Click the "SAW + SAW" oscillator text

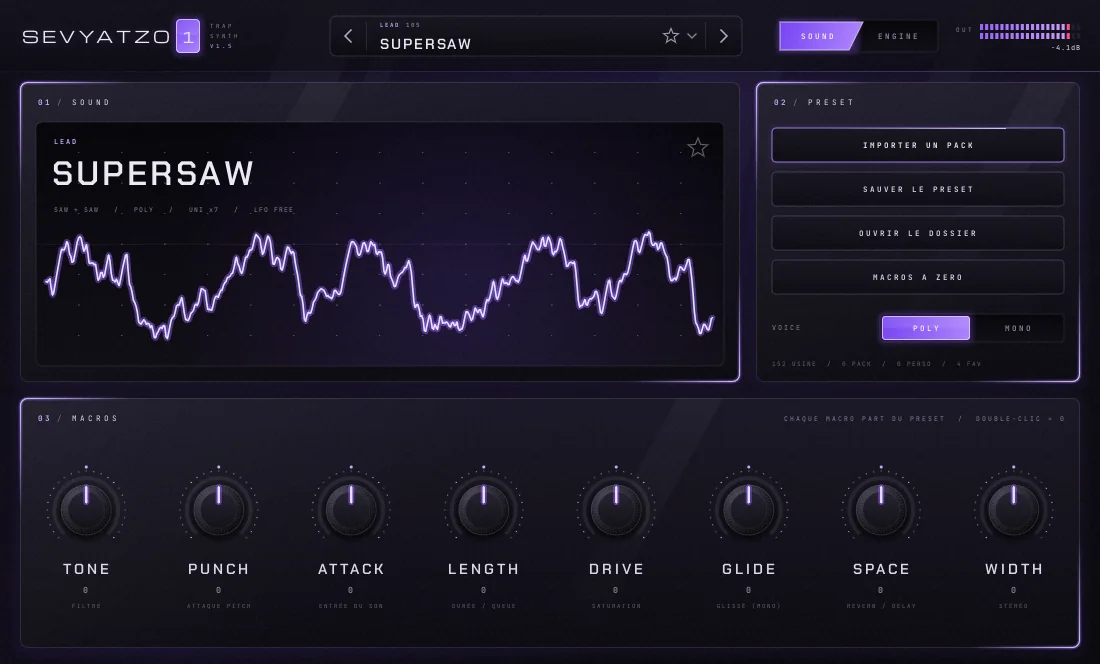tap(76, 210)
